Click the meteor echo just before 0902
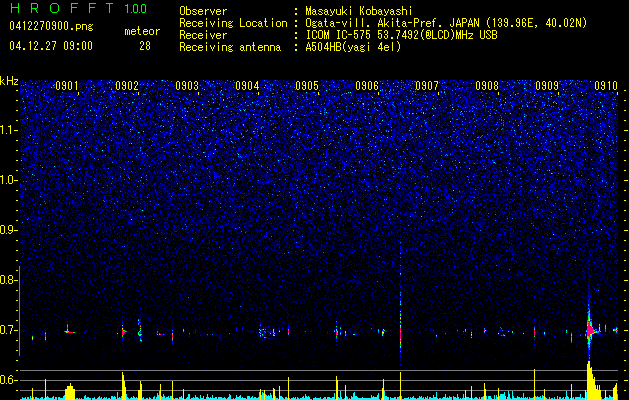 click(x=124, y=332)
